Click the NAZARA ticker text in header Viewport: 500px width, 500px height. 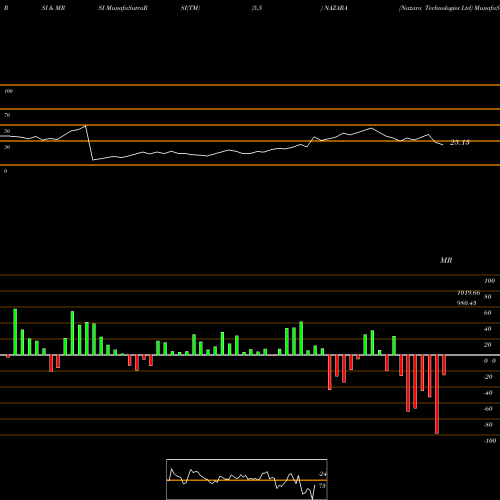point(336,8)
